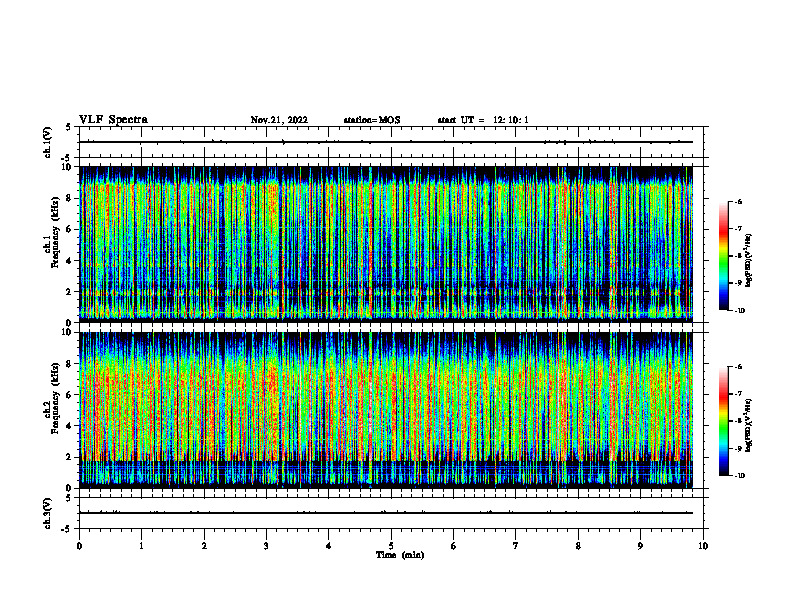
Task: Click the time-axis tick label "3"
Action: click(x=266, y=546)
